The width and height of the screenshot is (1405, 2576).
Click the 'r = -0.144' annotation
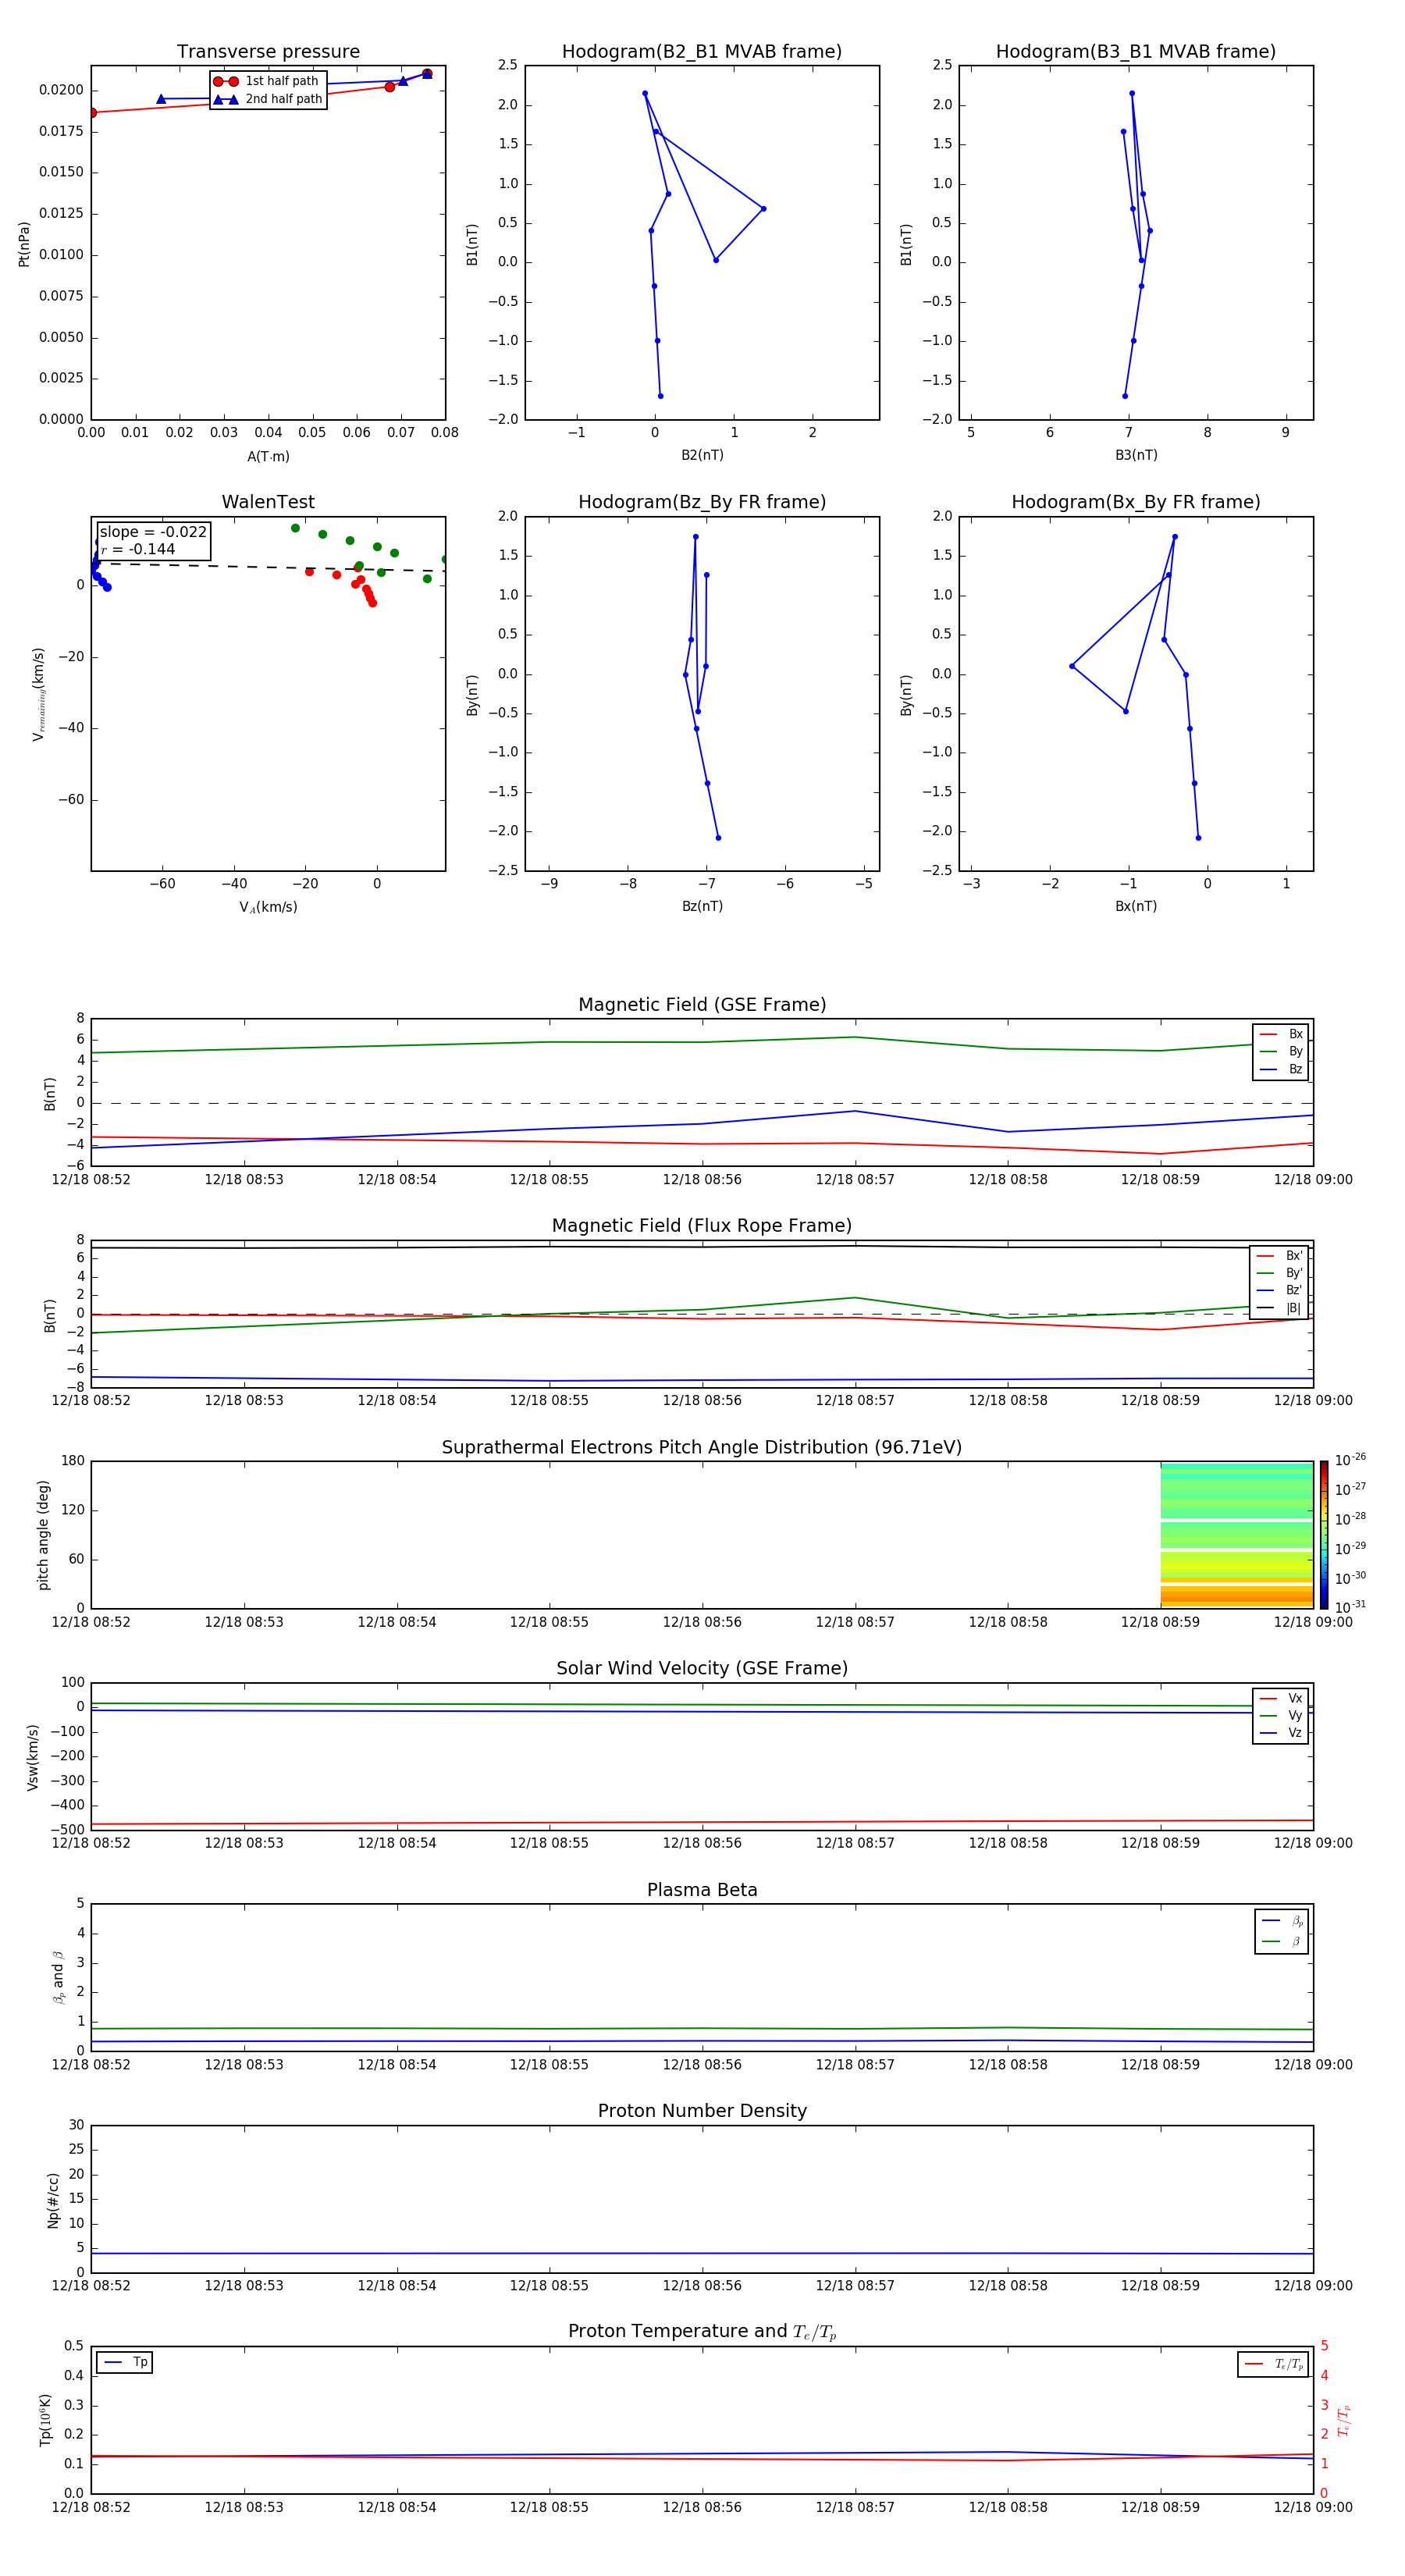pos(138,549)
